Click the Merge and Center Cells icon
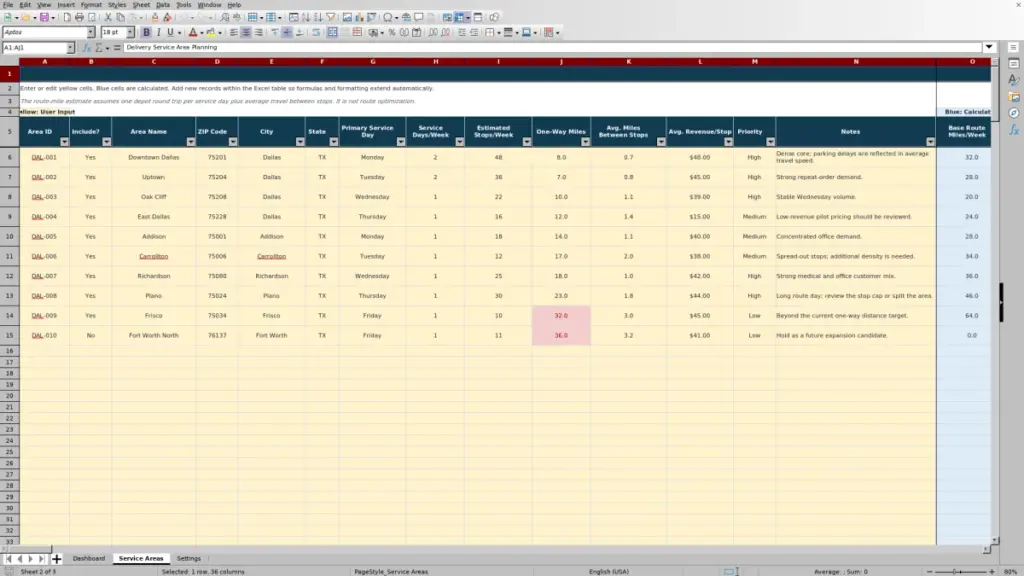1024x576 pixels. [332, 32]
